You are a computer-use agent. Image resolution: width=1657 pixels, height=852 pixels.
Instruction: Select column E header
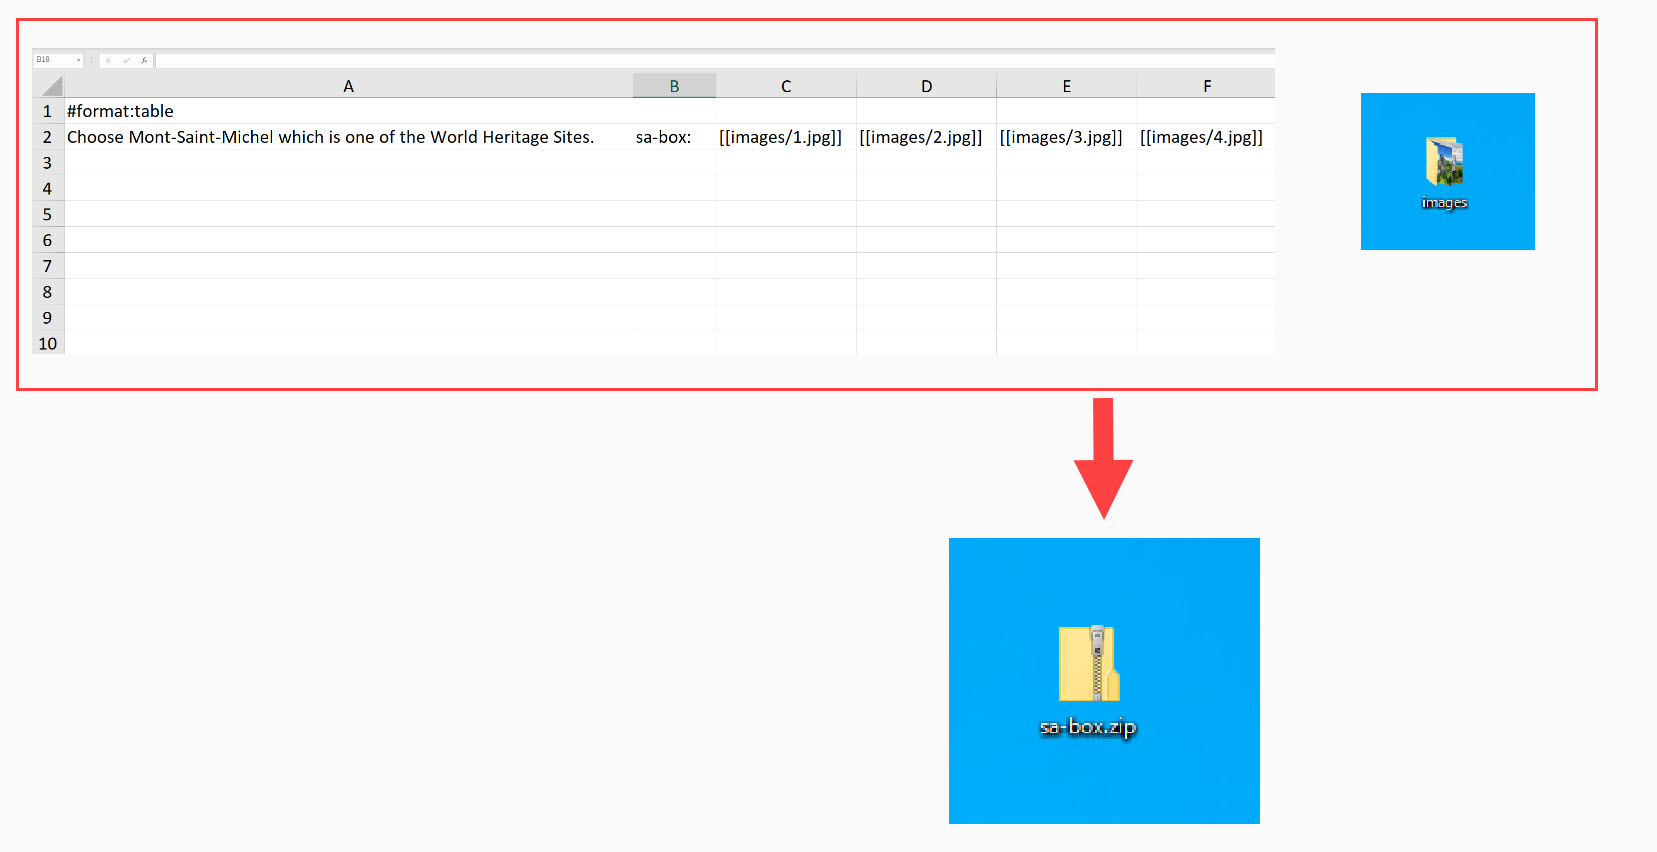tap(1066, 86)
